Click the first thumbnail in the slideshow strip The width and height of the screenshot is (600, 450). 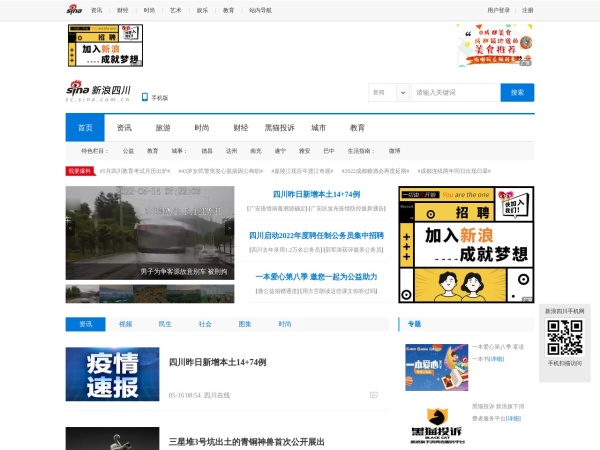point(82,294)
